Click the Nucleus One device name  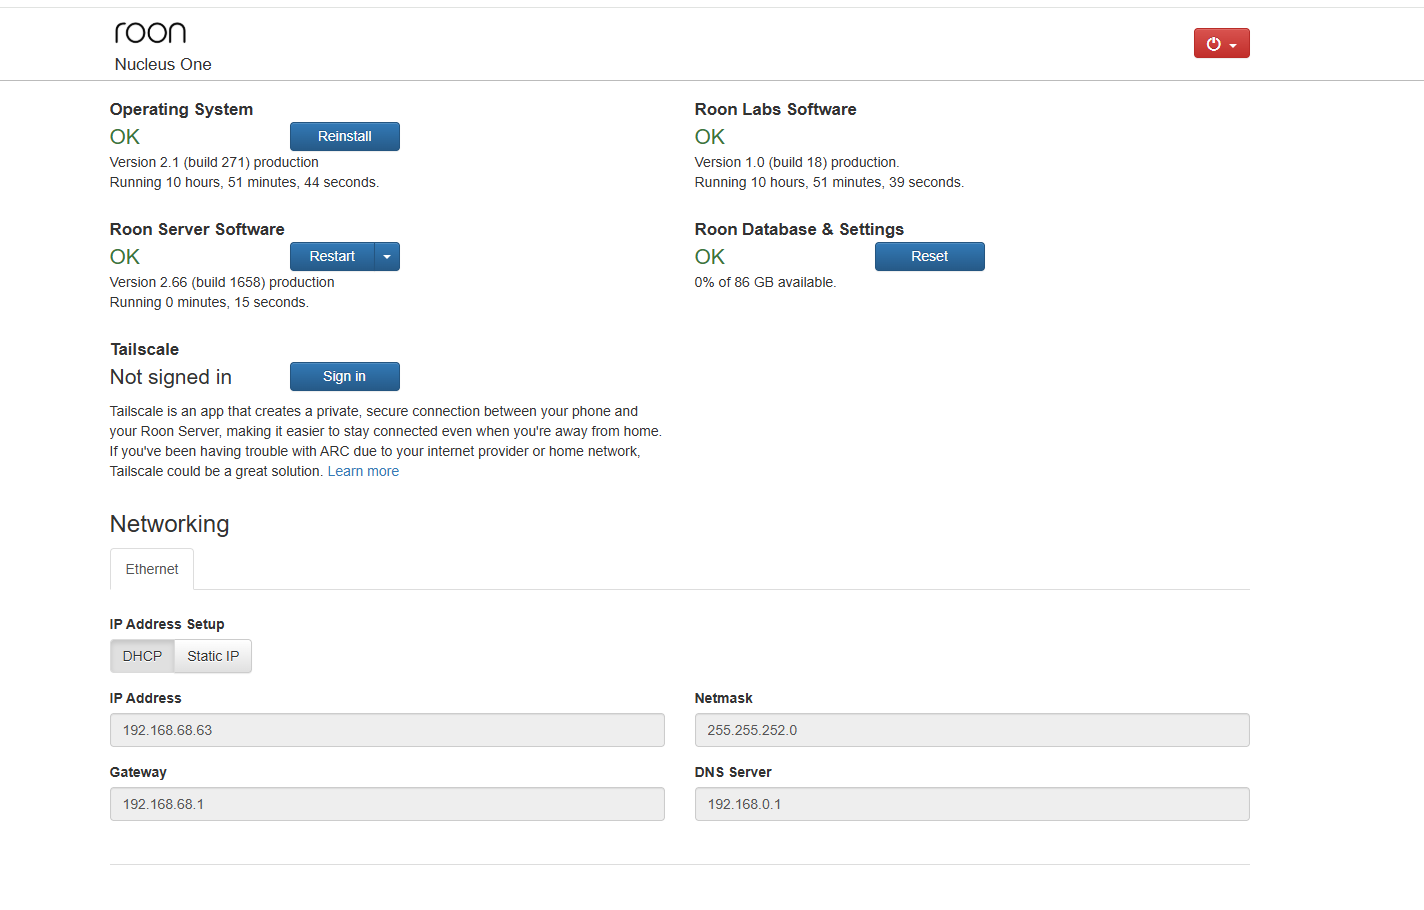pos(163,64)
